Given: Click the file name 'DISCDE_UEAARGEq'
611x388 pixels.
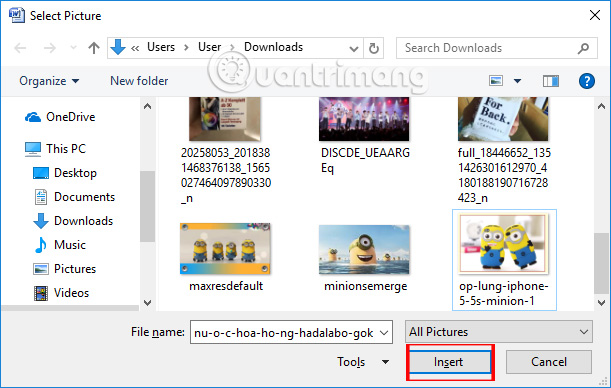Looking at the screenshot, I should pyautogui.click(x=365, y=160).
